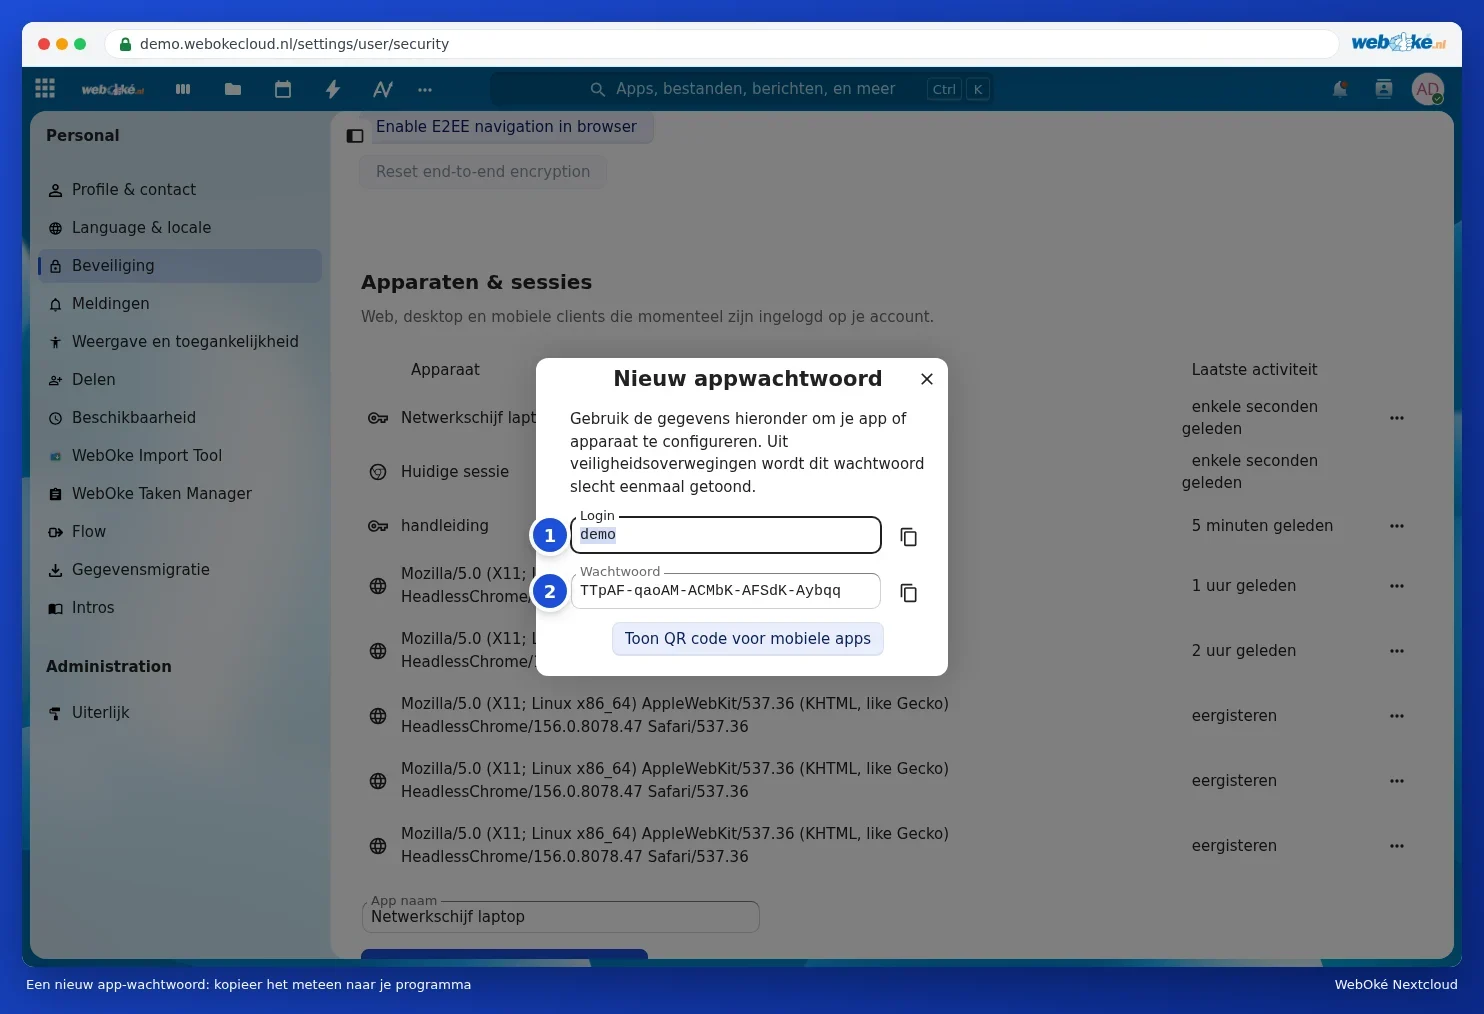Open the contacts menu icon
Viewport: 1484px width, 1014px height.
1384,89
